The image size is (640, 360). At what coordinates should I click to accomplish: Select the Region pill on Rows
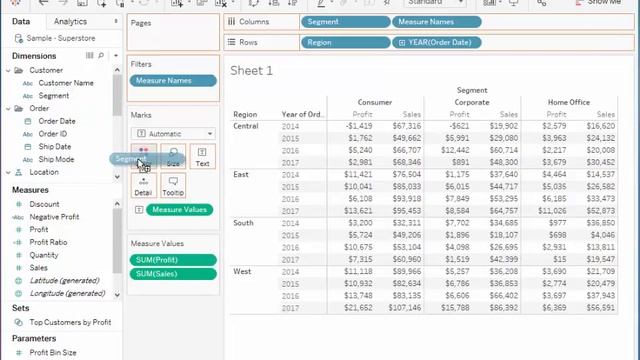pos(346,42)
